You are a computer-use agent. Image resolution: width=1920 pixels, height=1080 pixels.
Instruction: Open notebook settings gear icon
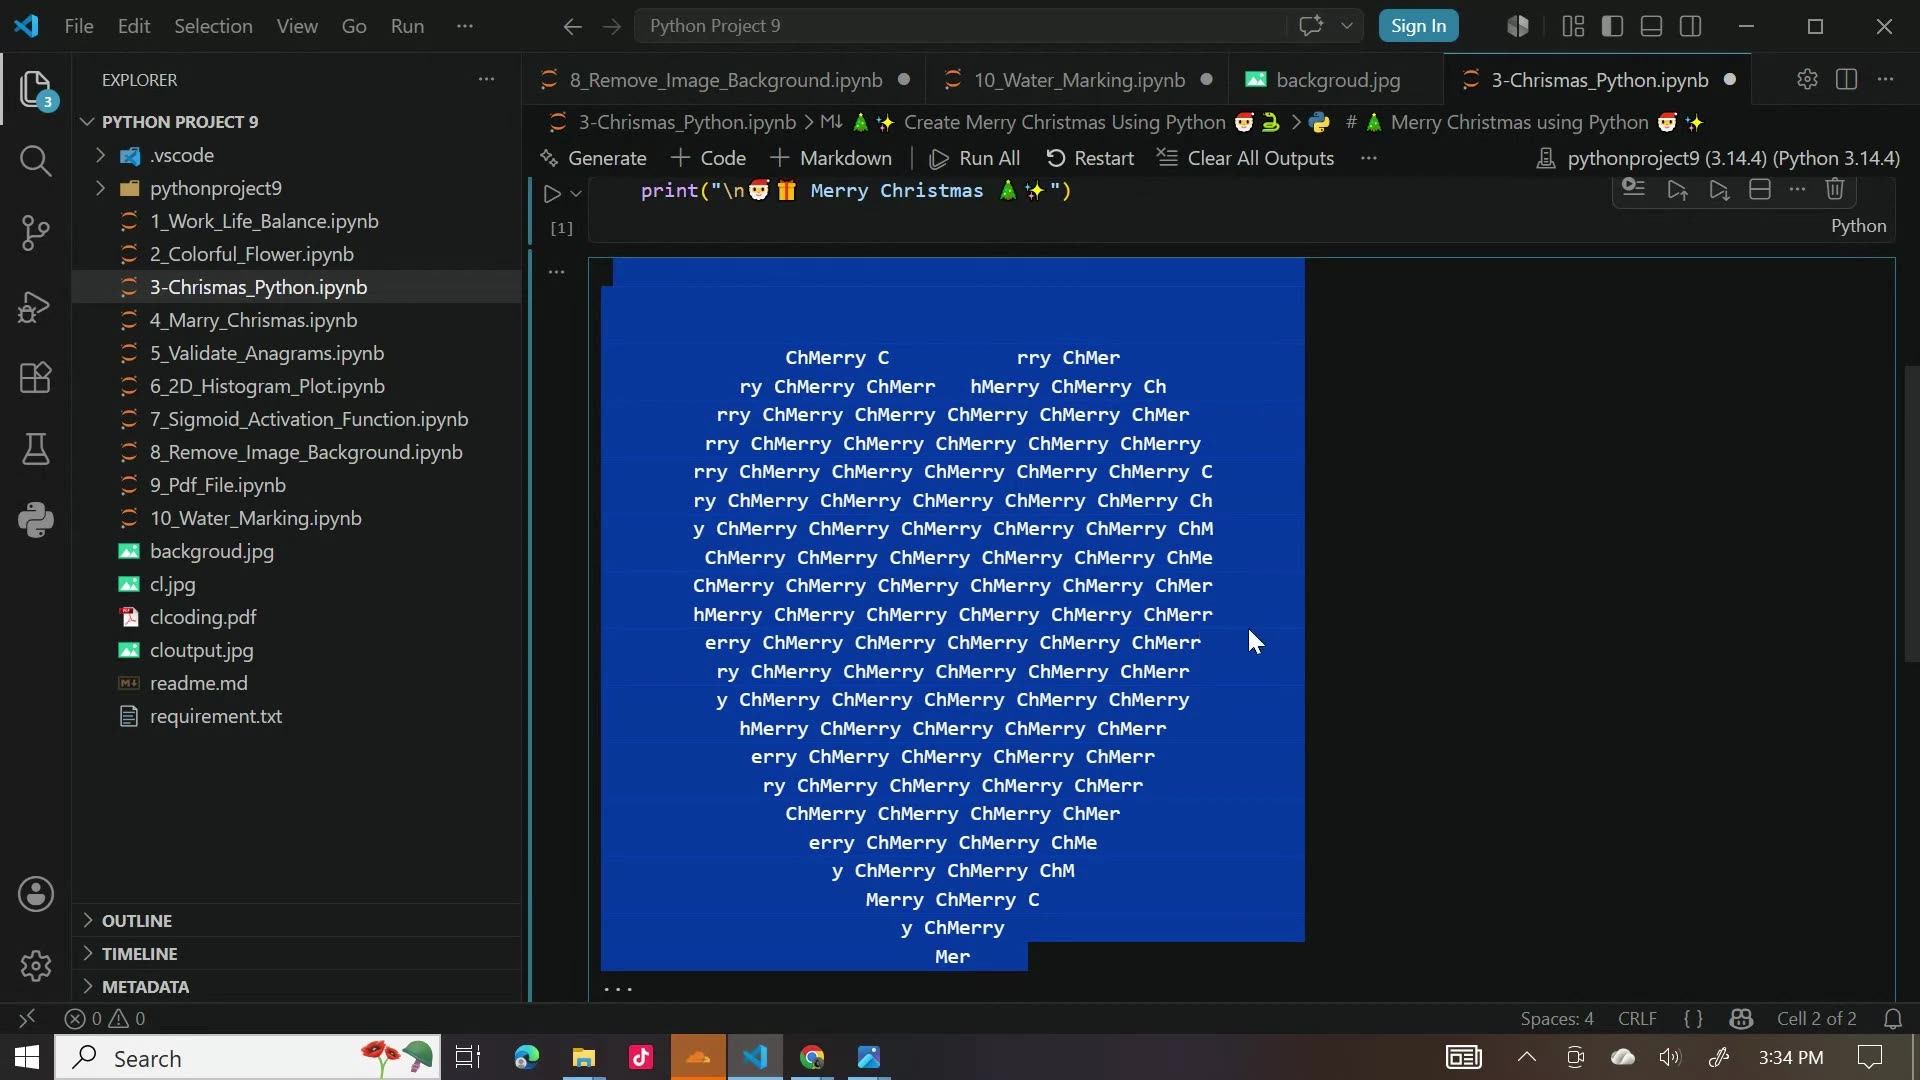pyautogui.click(x=1807, y=80)
